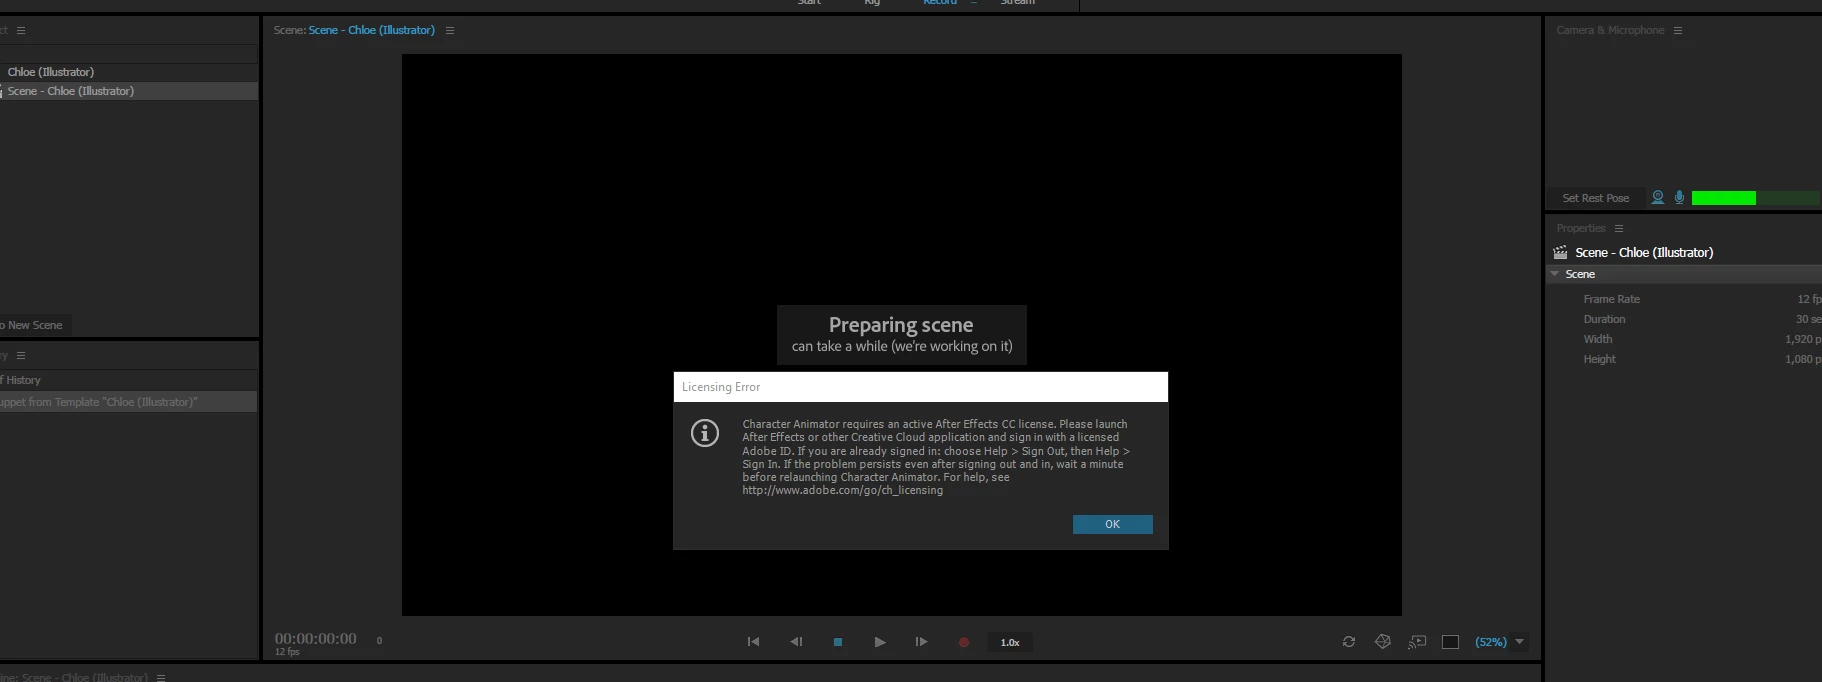The height and width of the screenshot is (682, 1822).
Task: Click the Width value 1,920
Action: click(1803, 339)
